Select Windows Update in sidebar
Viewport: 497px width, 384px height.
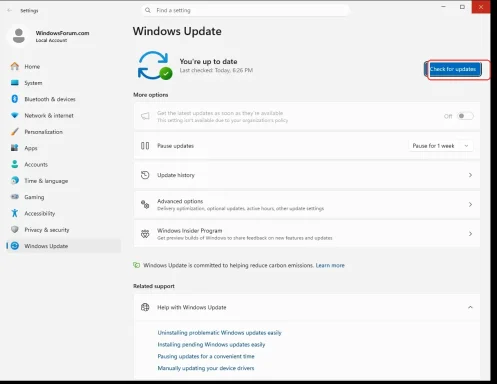tap(63, 246)
